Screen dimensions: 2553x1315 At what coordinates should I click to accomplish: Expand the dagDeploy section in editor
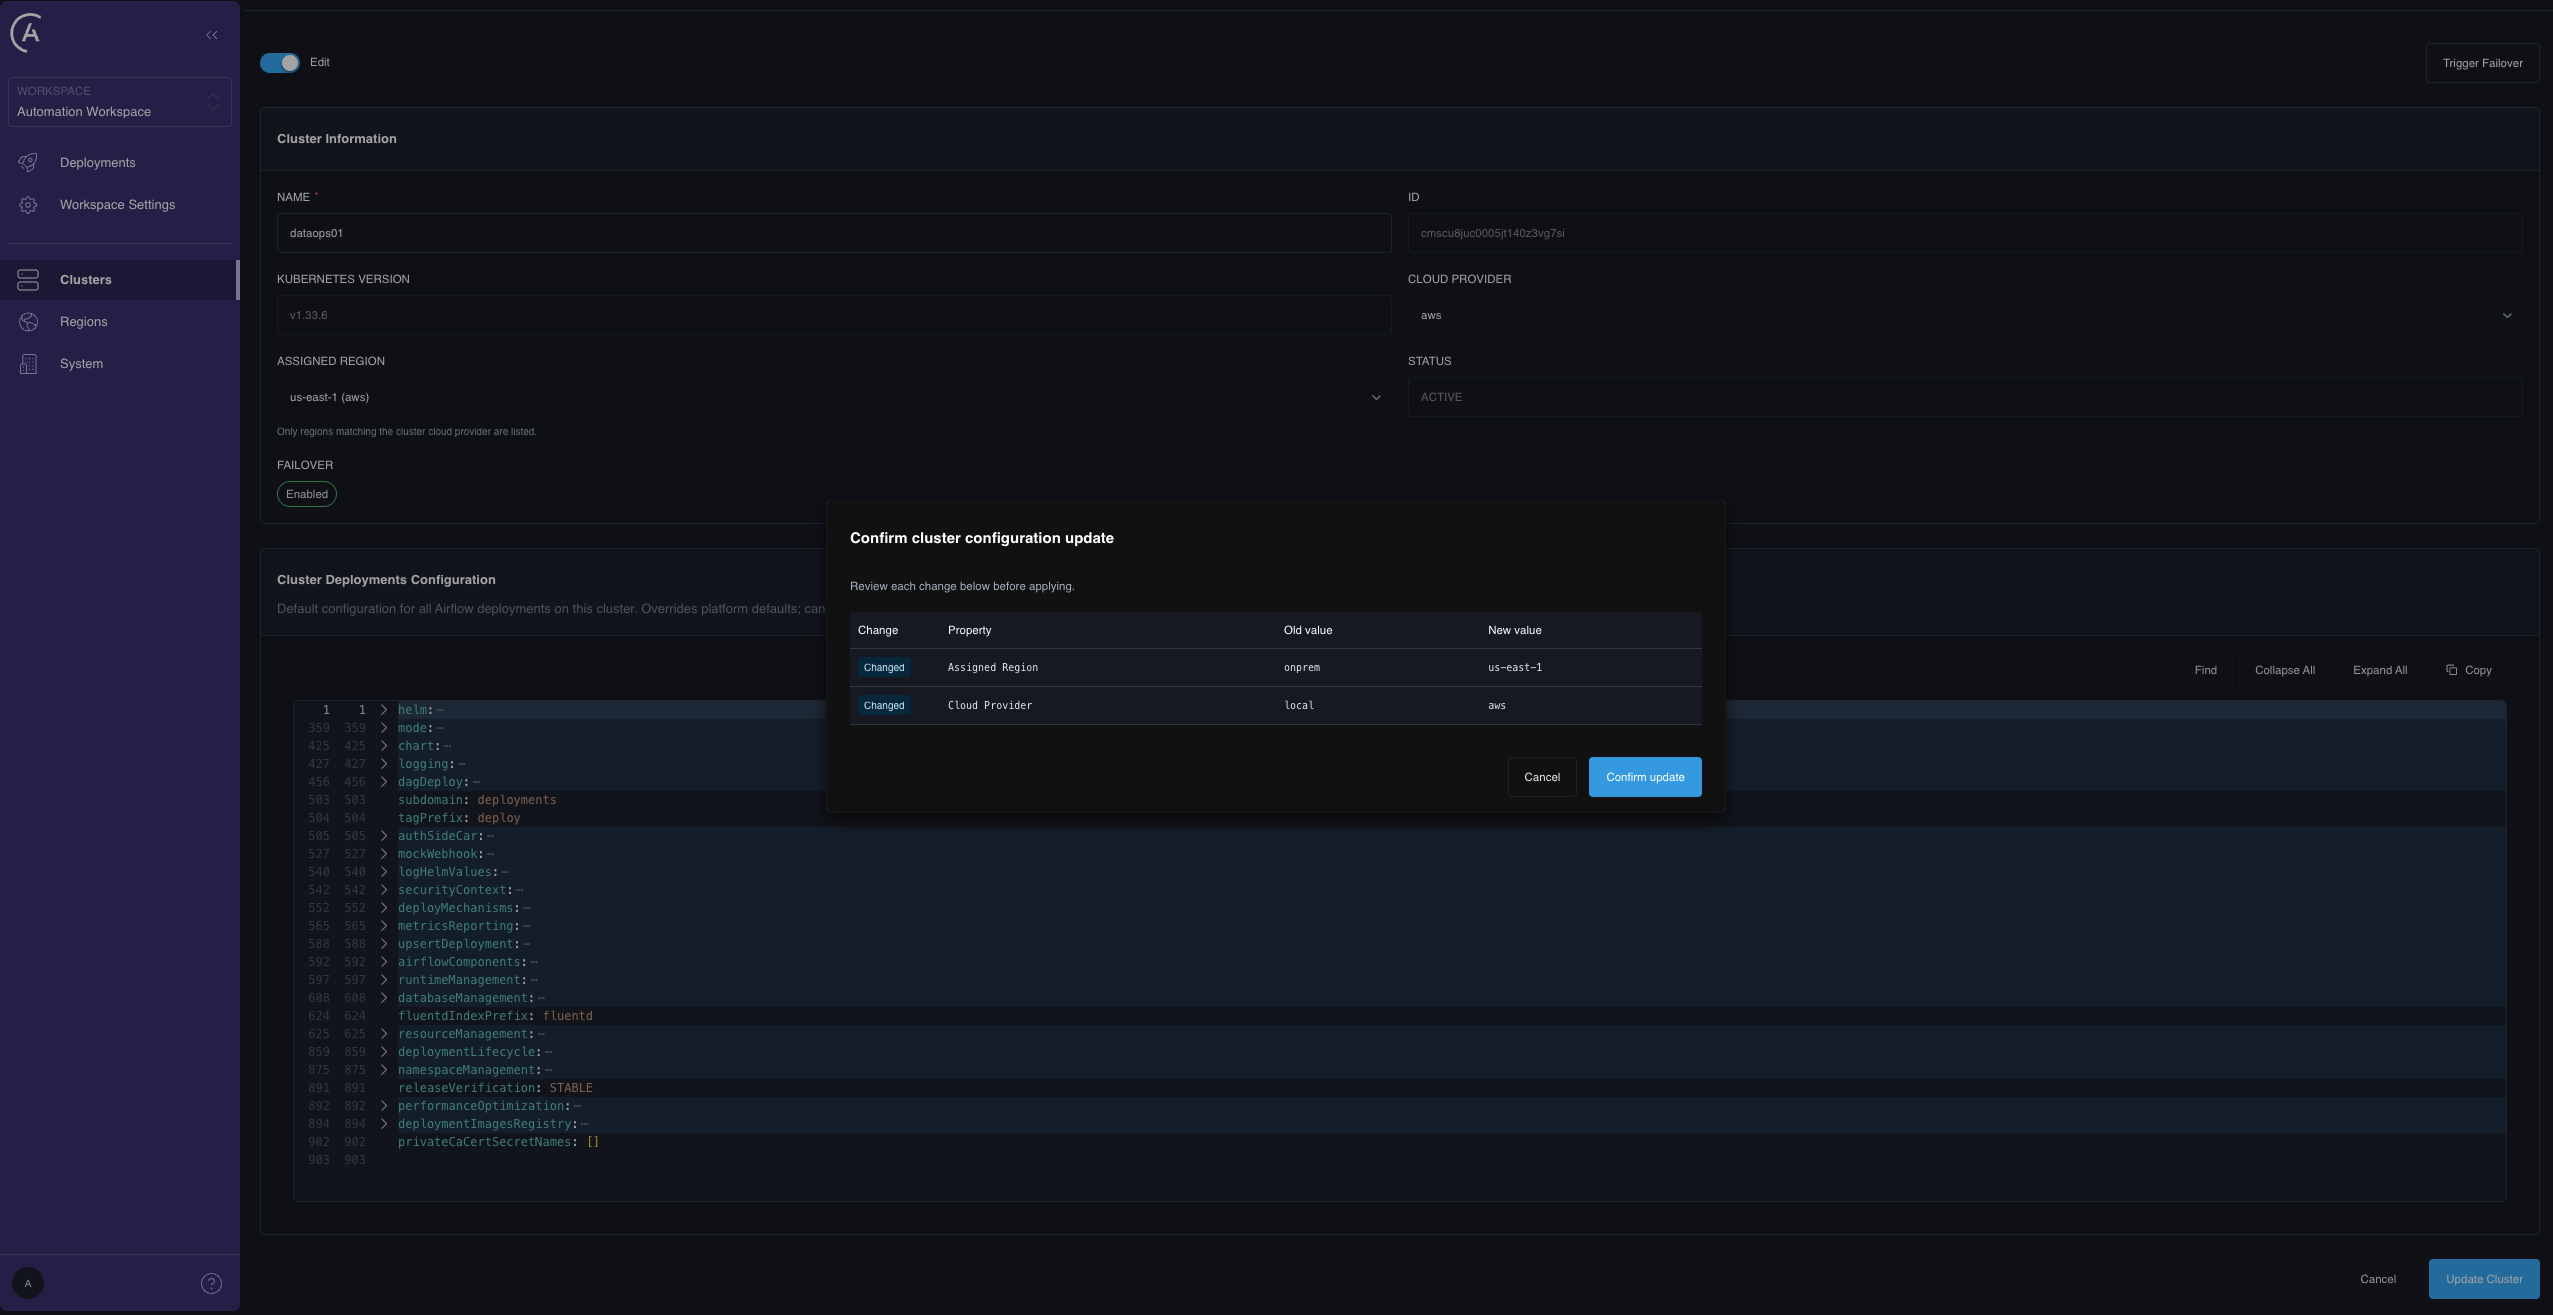point(384,782)
